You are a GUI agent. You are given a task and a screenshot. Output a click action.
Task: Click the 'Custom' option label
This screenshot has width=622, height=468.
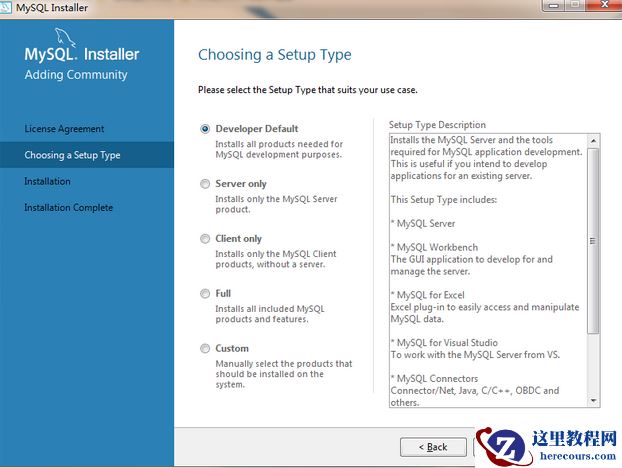(232, 349)
